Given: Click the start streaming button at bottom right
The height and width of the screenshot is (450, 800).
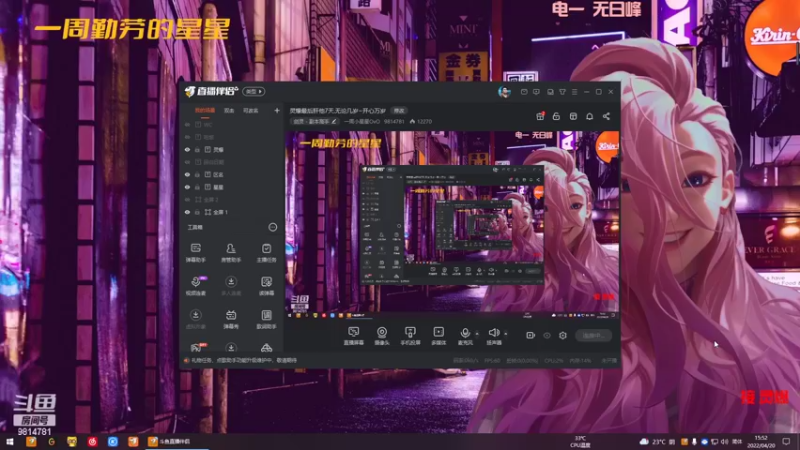Looking at the screenshot, I should click(x=593, y=335).
